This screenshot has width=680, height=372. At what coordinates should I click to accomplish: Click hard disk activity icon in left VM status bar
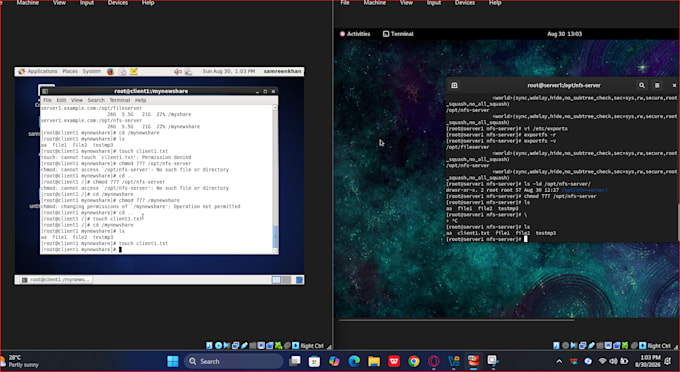click(209, 346)
